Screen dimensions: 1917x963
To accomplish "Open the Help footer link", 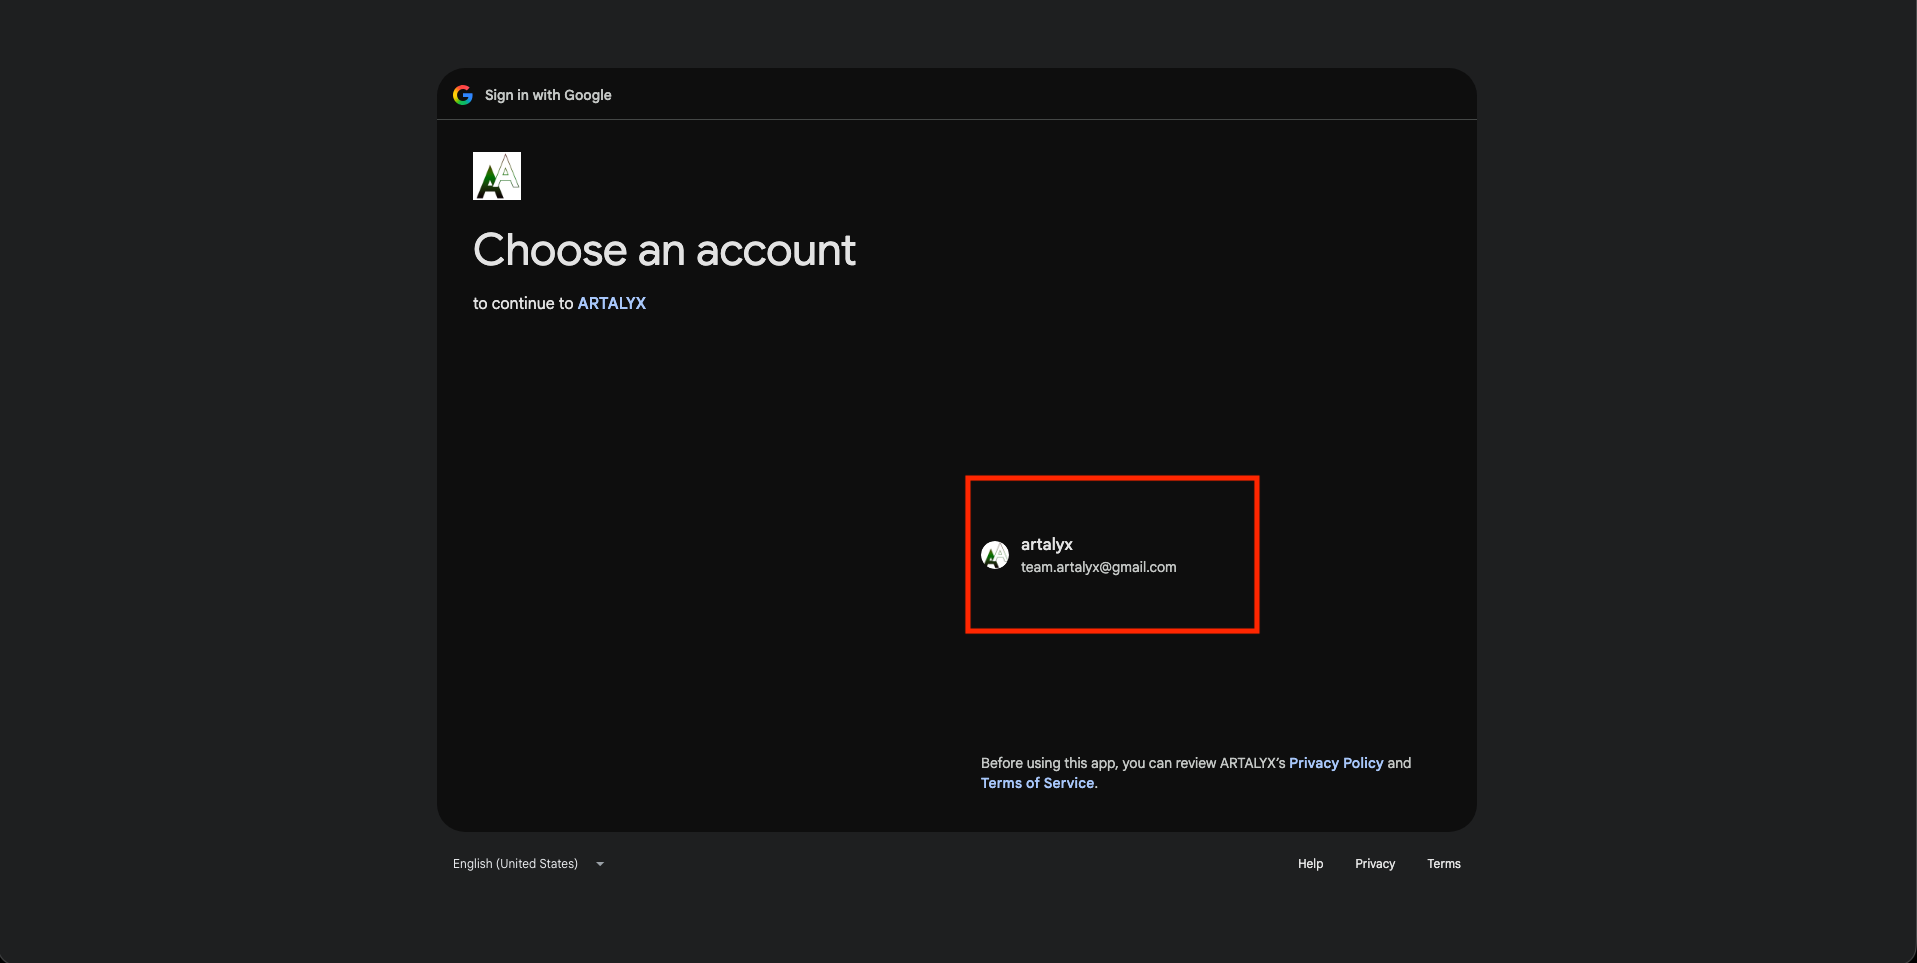I will point(1310,864).
